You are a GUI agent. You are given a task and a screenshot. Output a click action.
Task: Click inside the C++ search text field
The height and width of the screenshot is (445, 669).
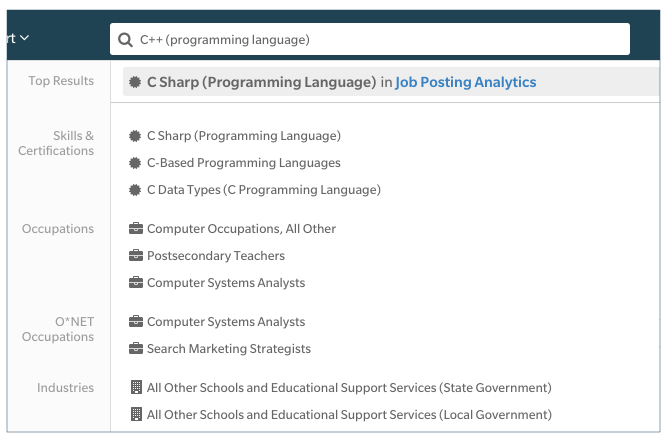(370, 39)
